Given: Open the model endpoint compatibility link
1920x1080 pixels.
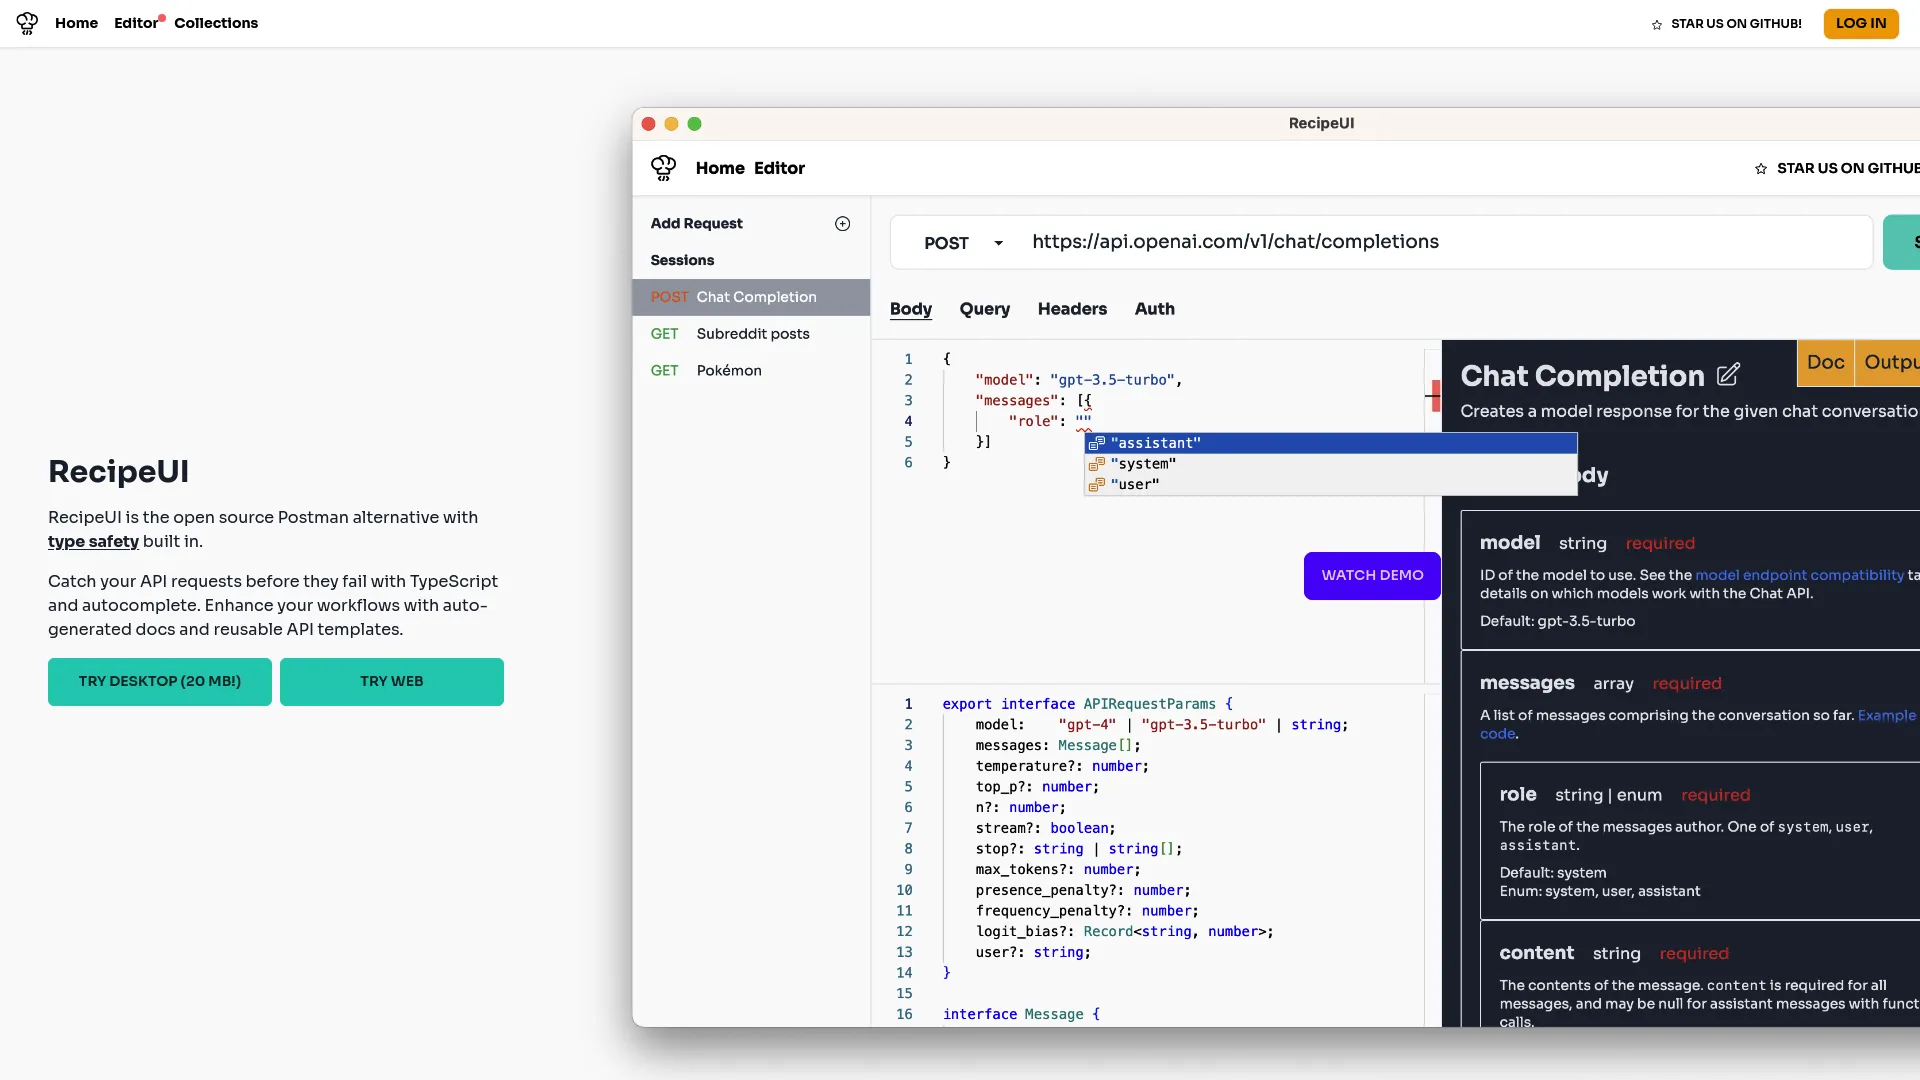Looking at the screenshot, I should 1799,575.
